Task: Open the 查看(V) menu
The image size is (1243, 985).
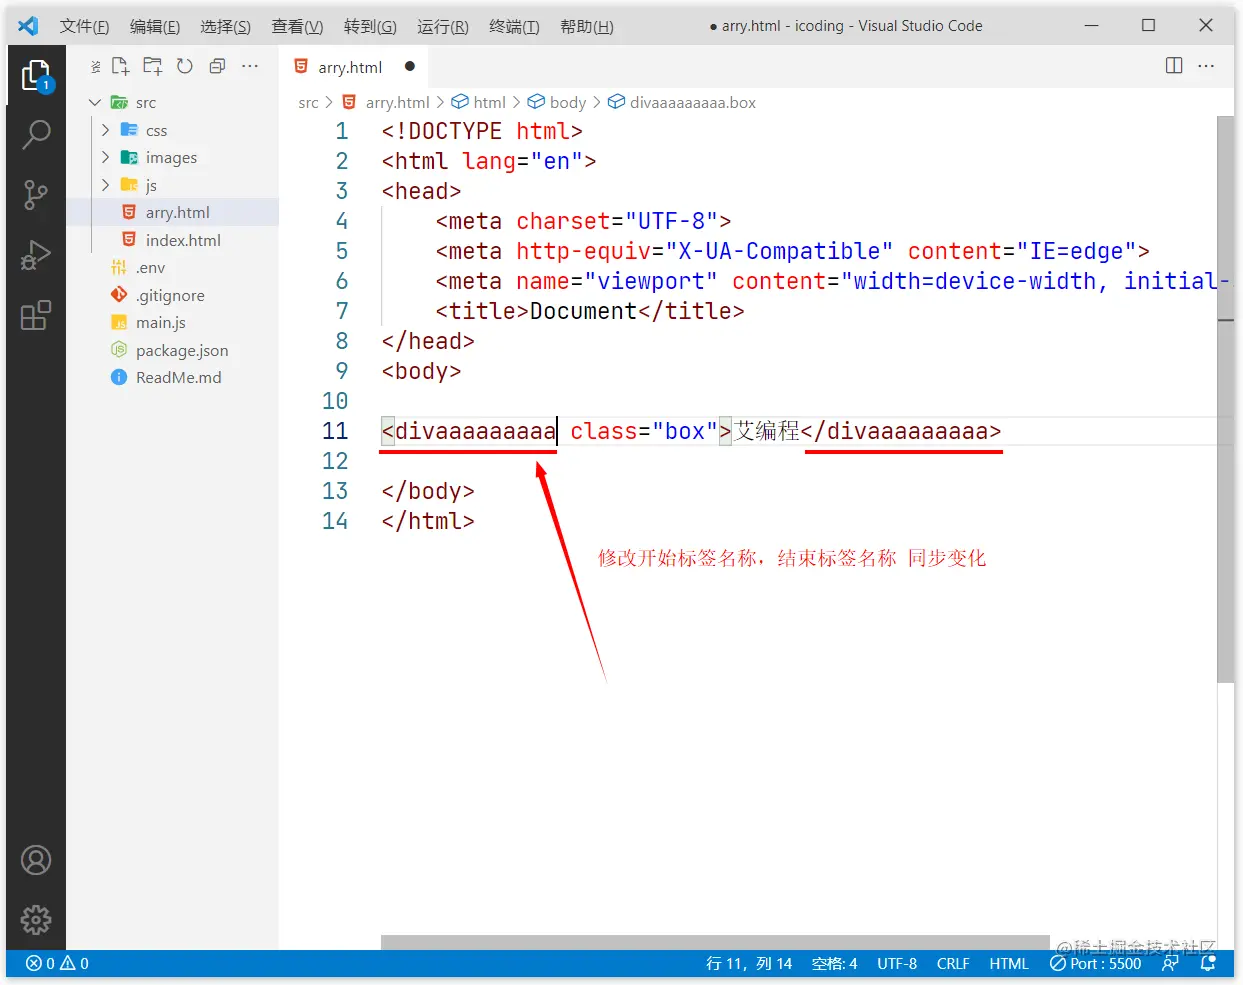Action: coord(297,26)
